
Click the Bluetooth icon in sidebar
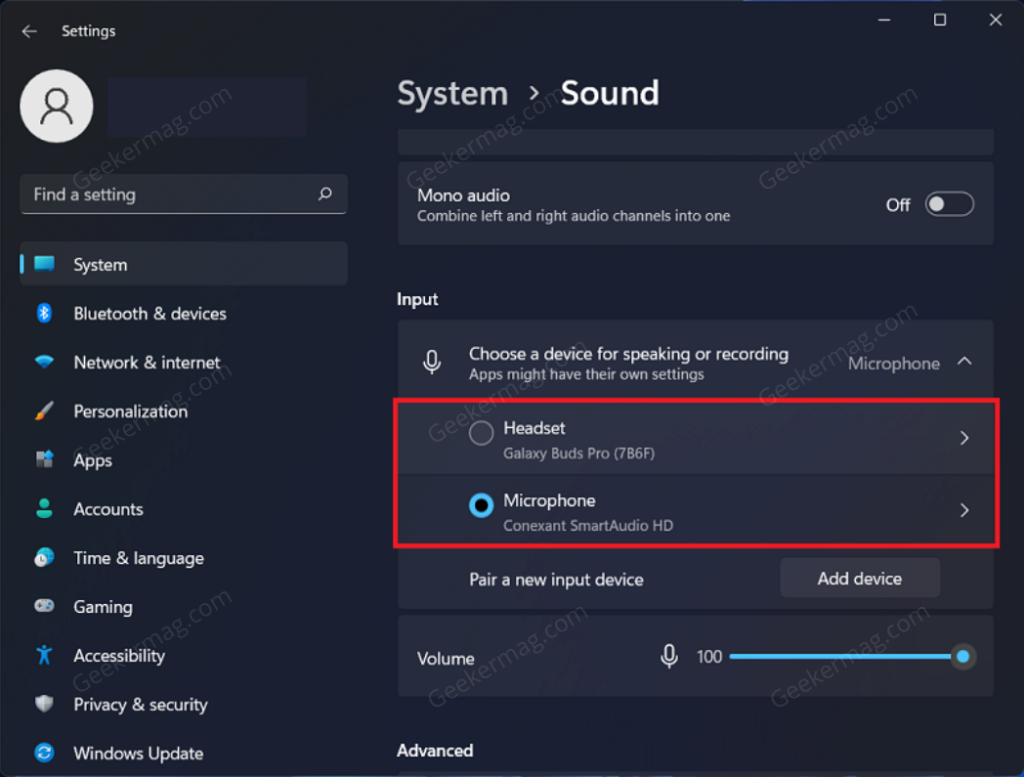[44, 313]
